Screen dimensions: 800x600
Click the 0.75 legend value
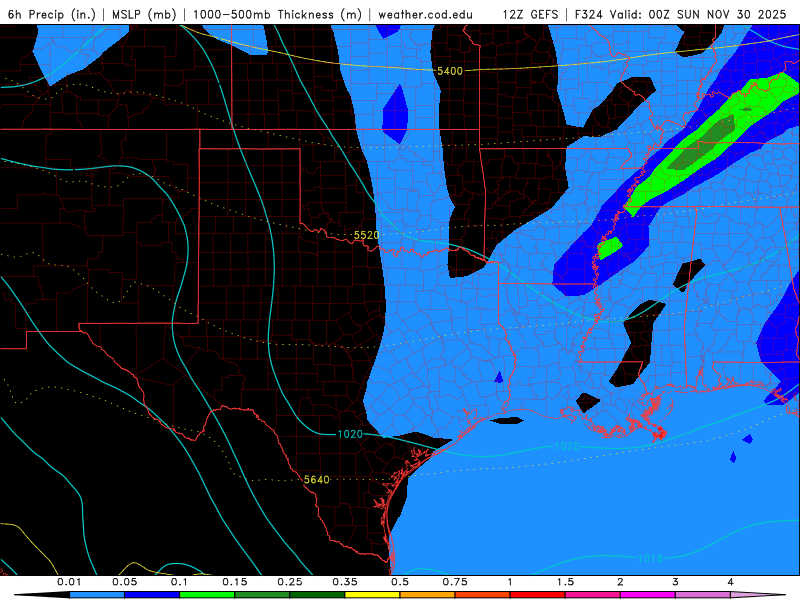point(455,582)
